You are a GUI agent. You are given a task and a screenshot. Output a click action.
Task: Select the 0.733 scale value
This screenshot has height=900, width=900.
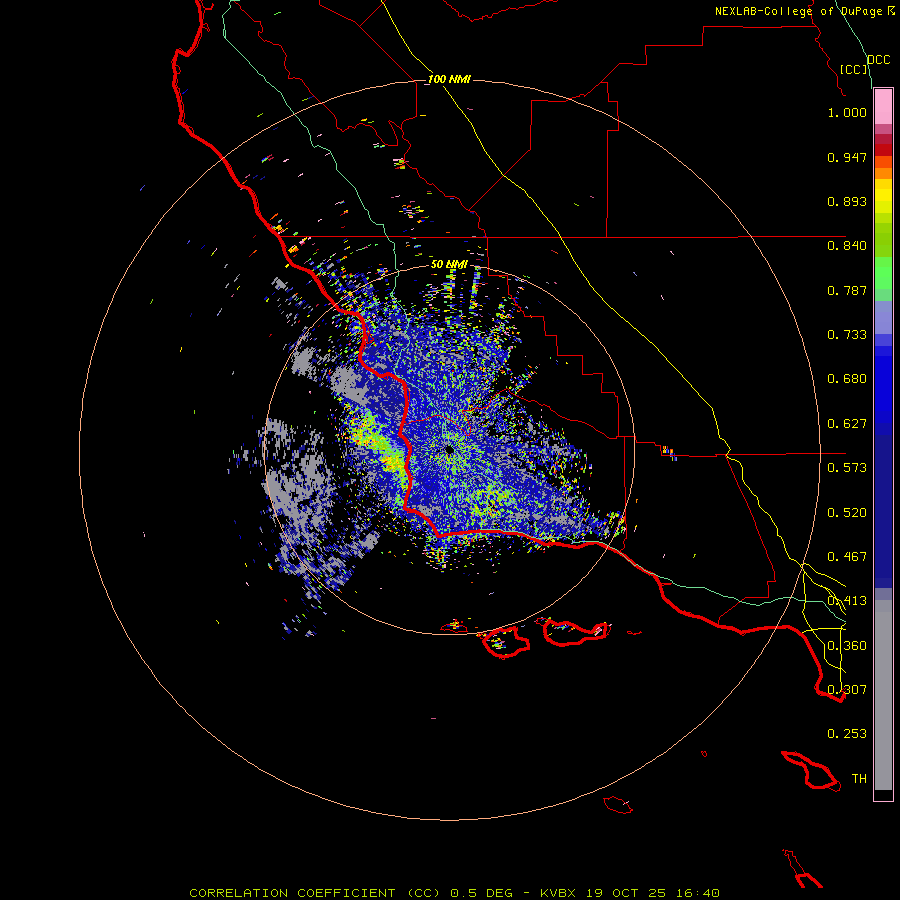[847, 335]
